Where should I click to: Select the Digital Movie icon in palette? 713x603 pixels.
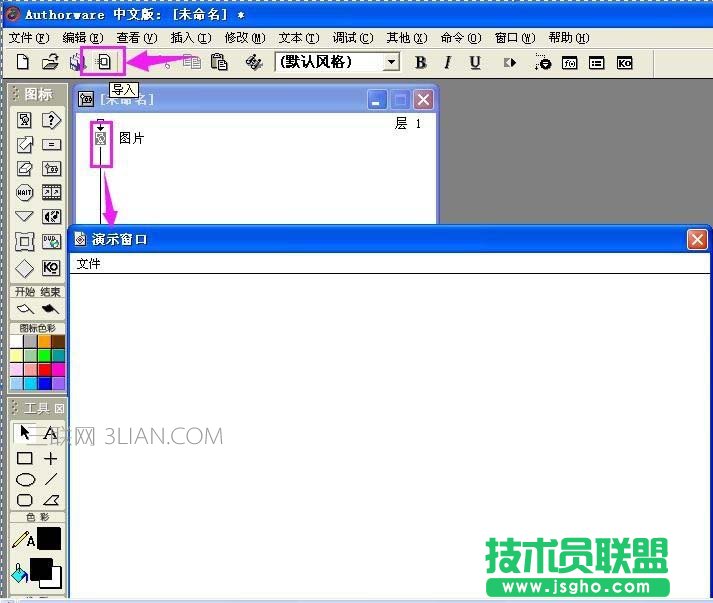(x=51, y=192)
